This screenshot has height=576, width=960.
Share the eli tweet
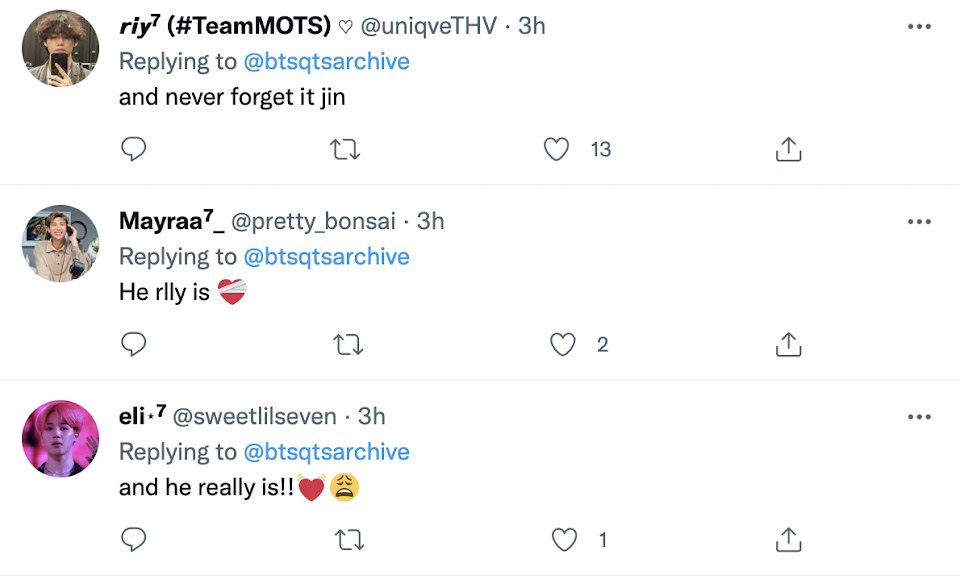[788, 541]
